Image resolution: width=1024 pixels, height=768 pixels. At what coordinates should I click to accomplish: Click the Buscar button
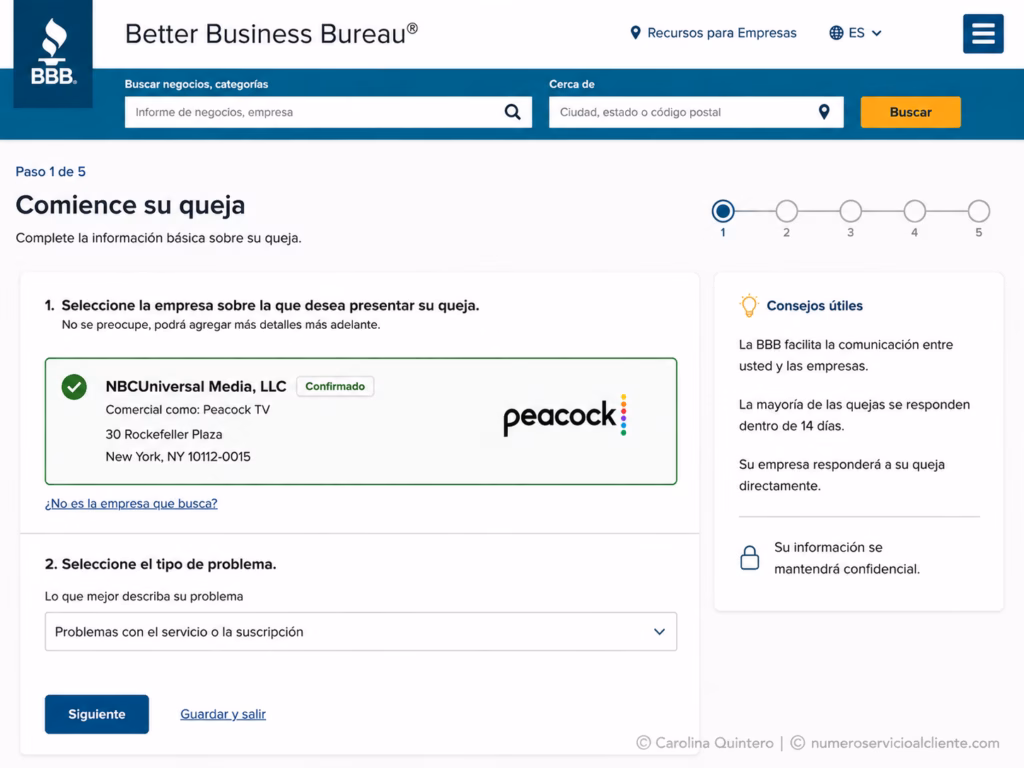click(x=910, y=112)
